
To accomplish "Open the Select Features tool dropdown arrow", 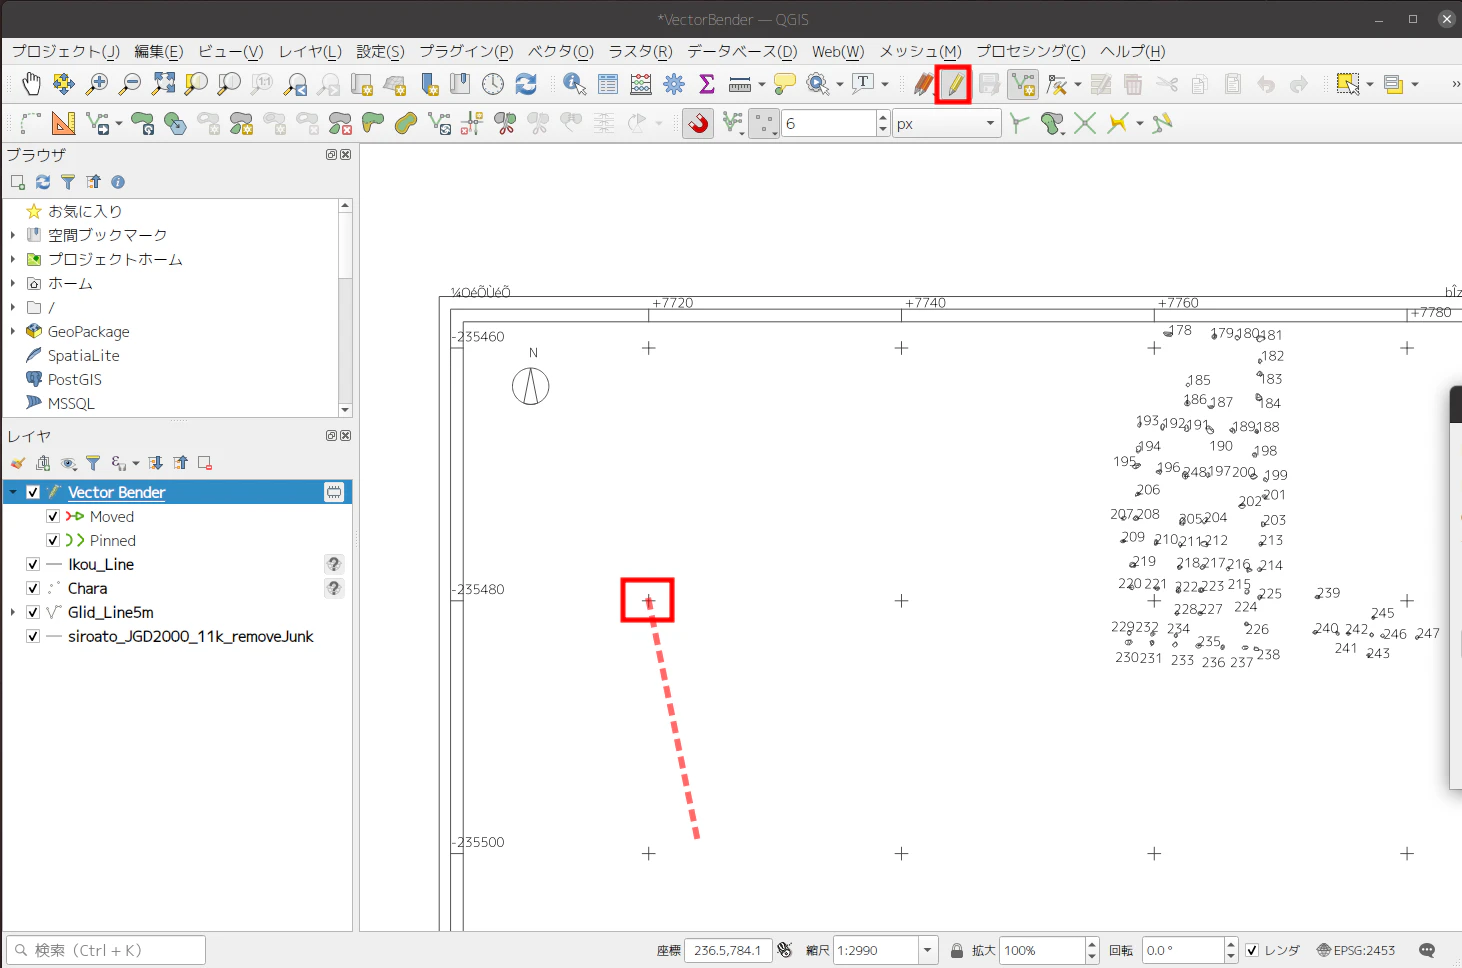I will (x=1370, y=84).
